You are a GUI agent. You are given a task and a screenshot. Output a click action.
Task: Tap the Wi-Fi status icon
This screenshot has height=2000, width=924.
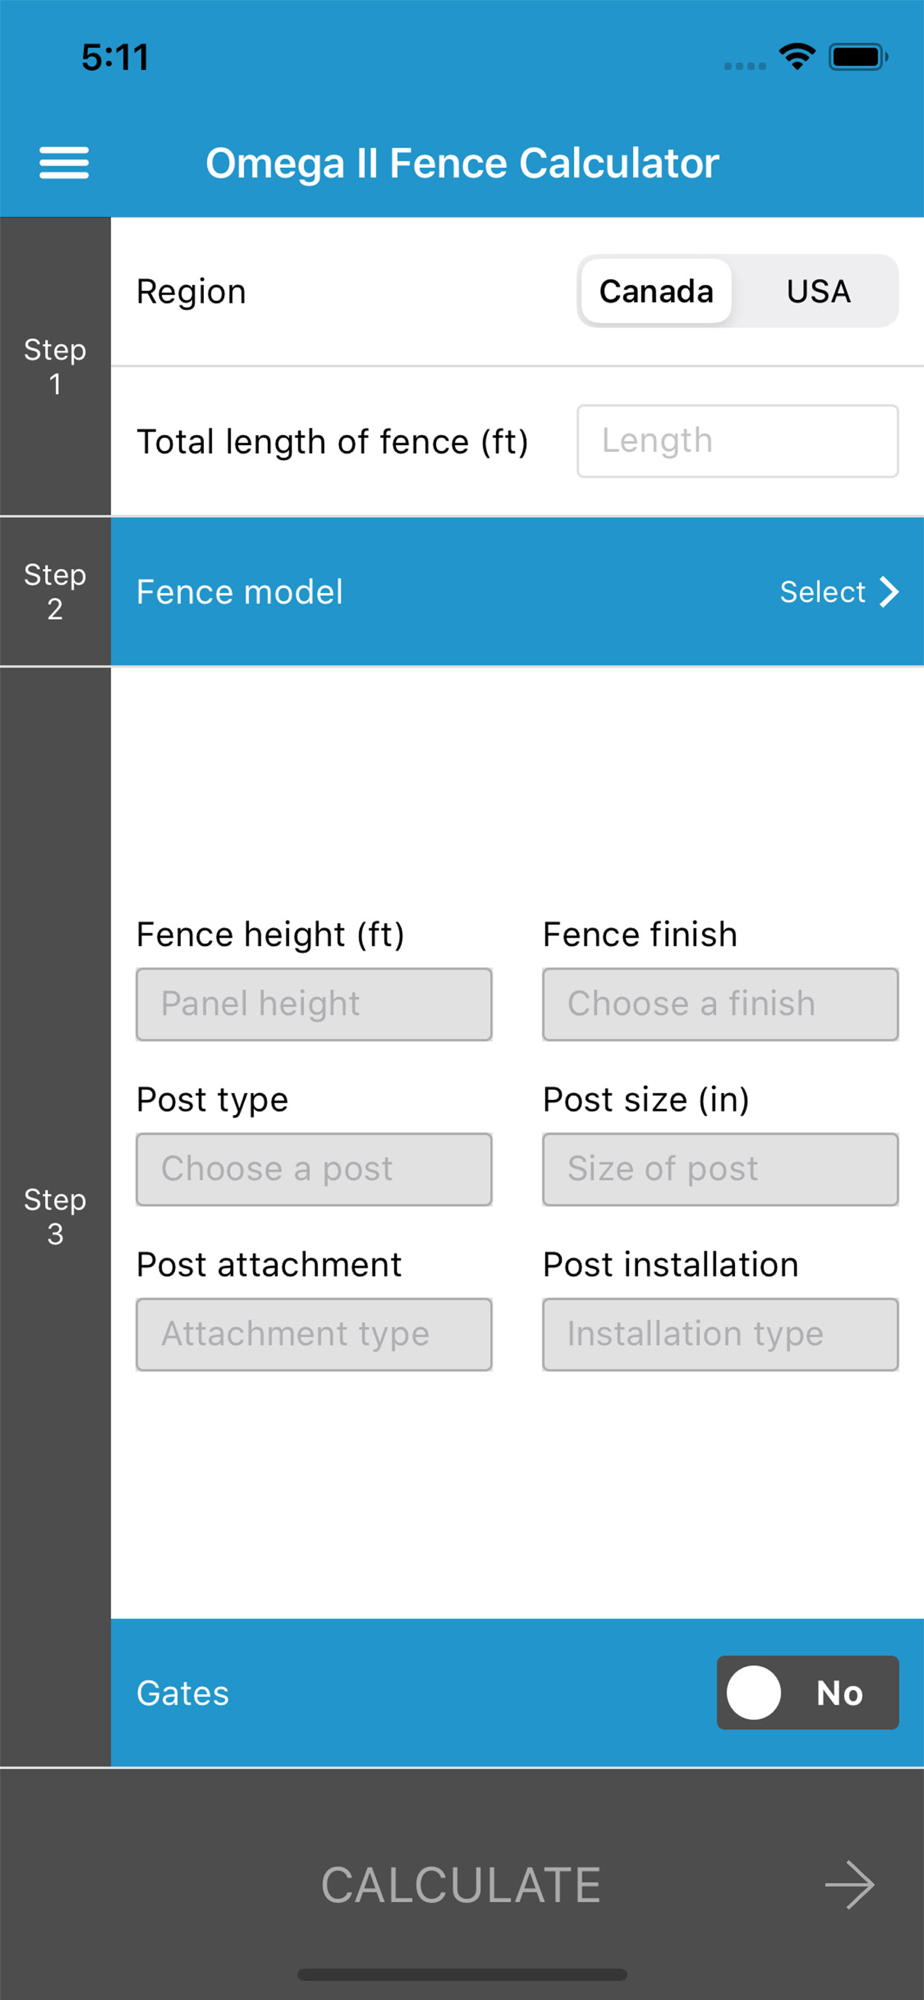coord(797,57)
